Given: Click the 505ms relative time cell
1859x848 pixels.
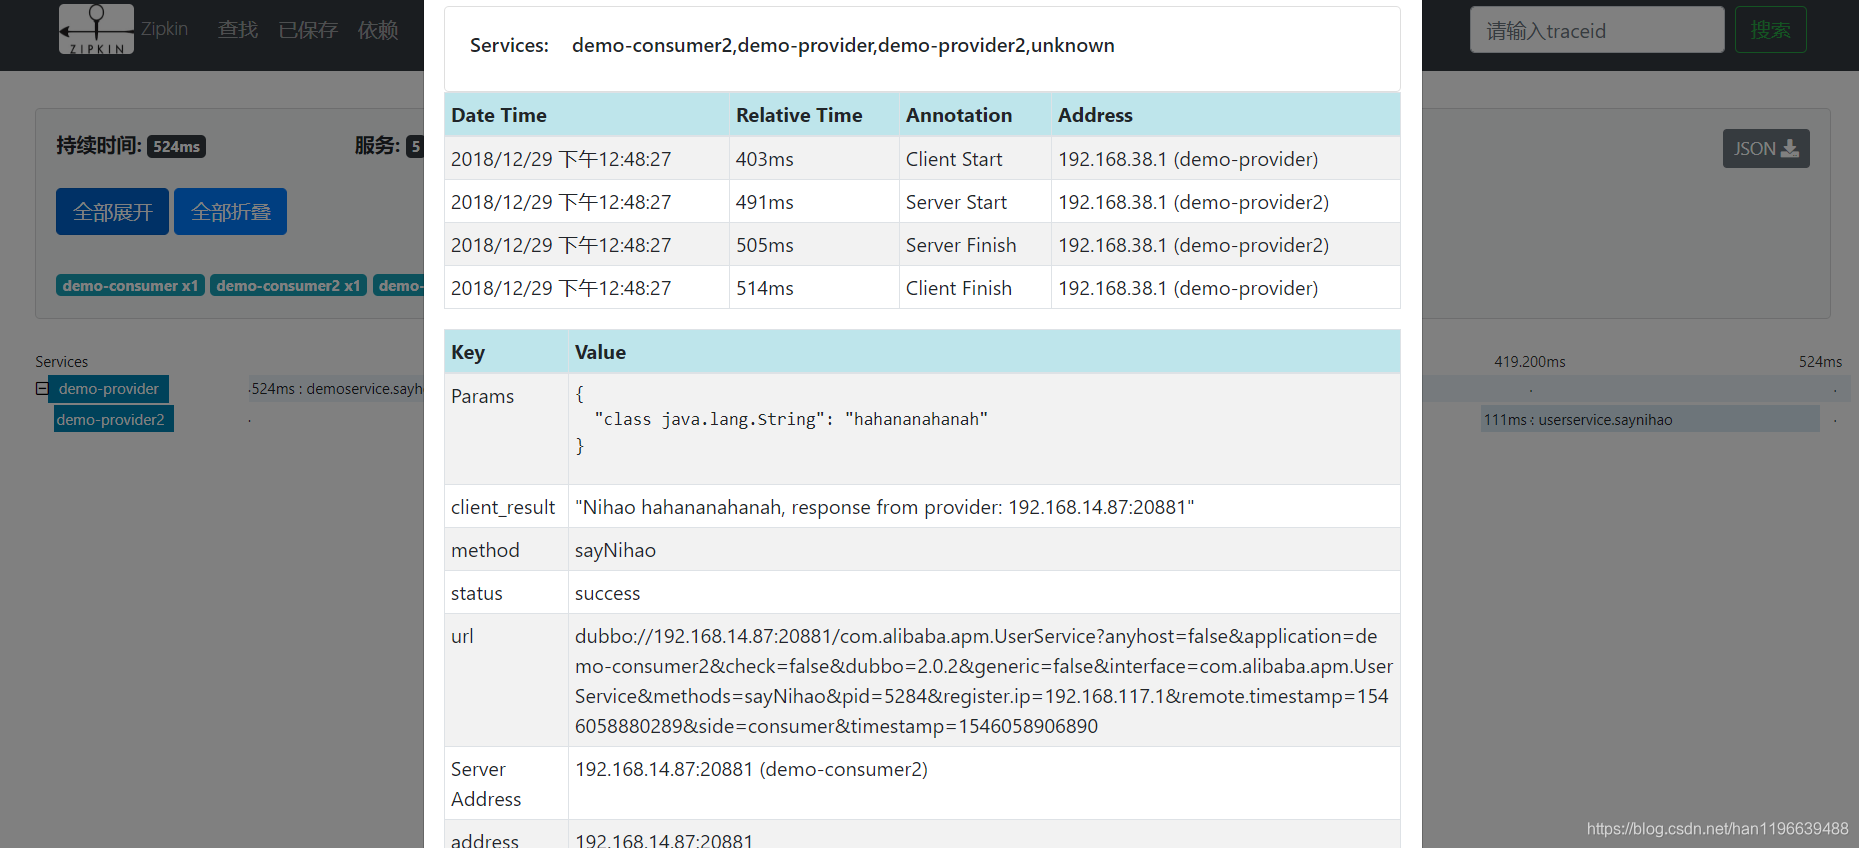Looking at the screenshot, I should click(x=814, y=245).
